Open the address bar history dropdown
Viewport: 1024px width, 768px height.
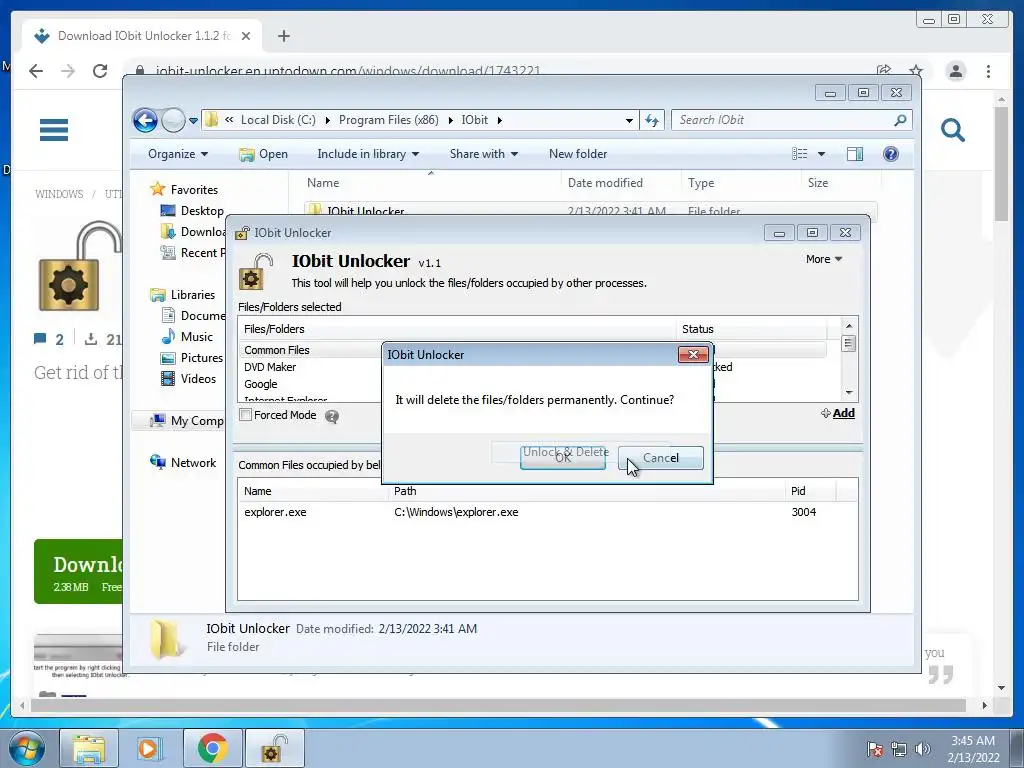pyautogui.click(x=629, y=121)
